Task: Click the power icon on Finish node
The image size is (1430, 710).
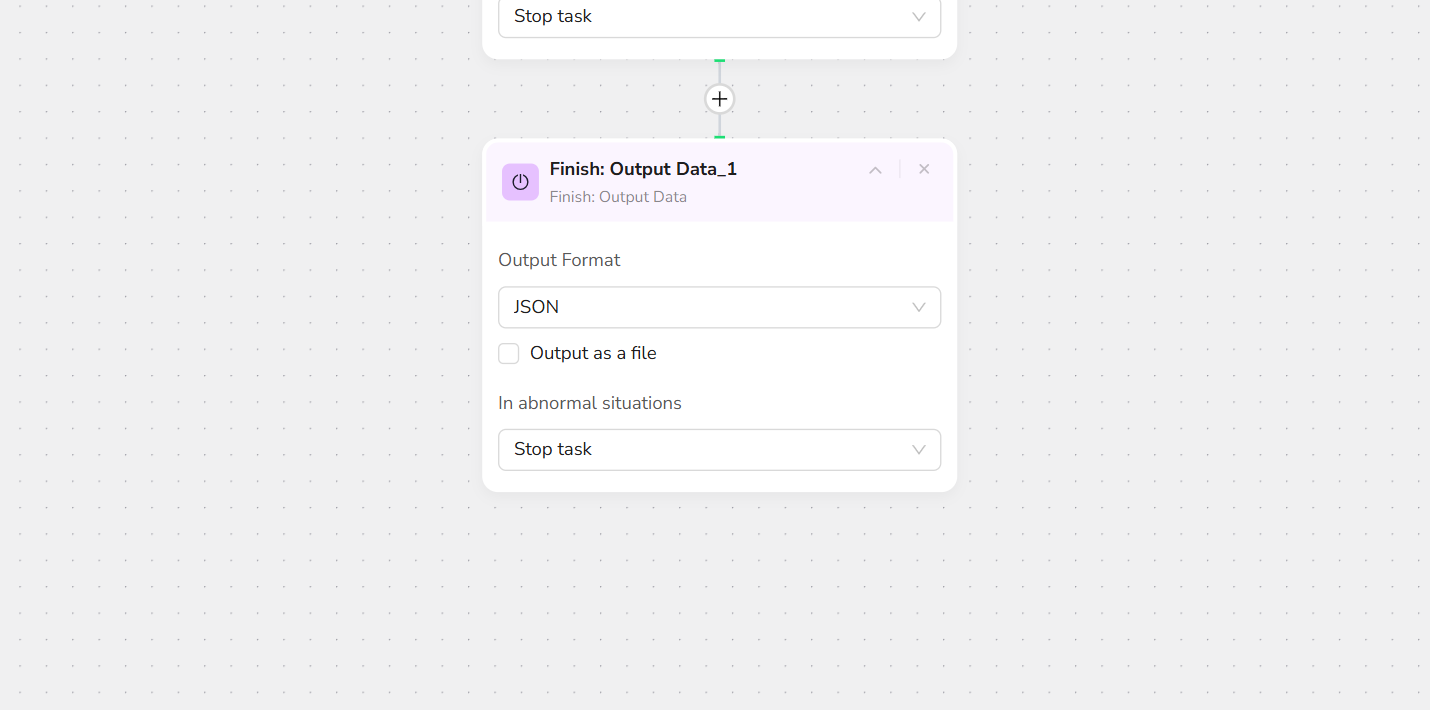Action: [520, 182]
